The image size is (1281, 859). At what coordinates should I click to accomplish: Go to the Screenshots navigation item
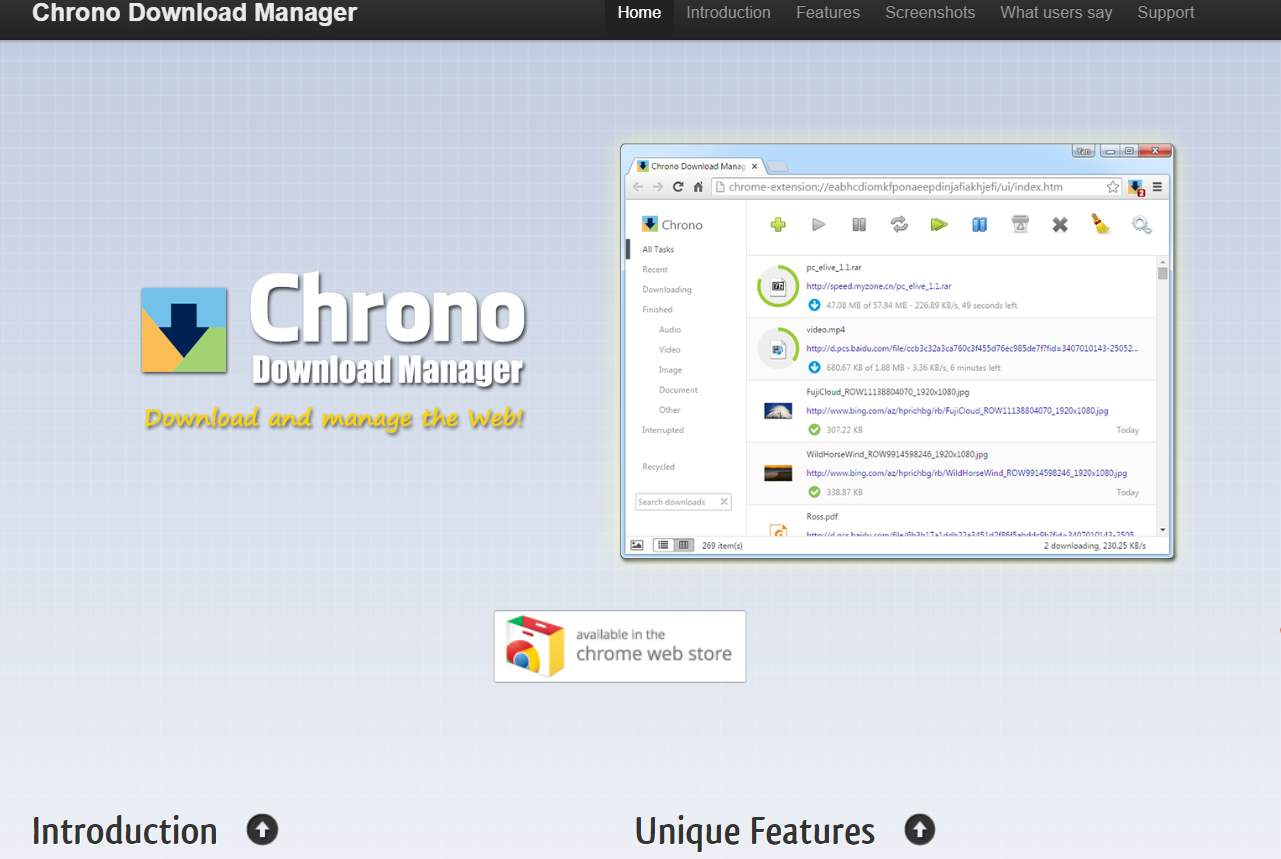click(930, 13)
